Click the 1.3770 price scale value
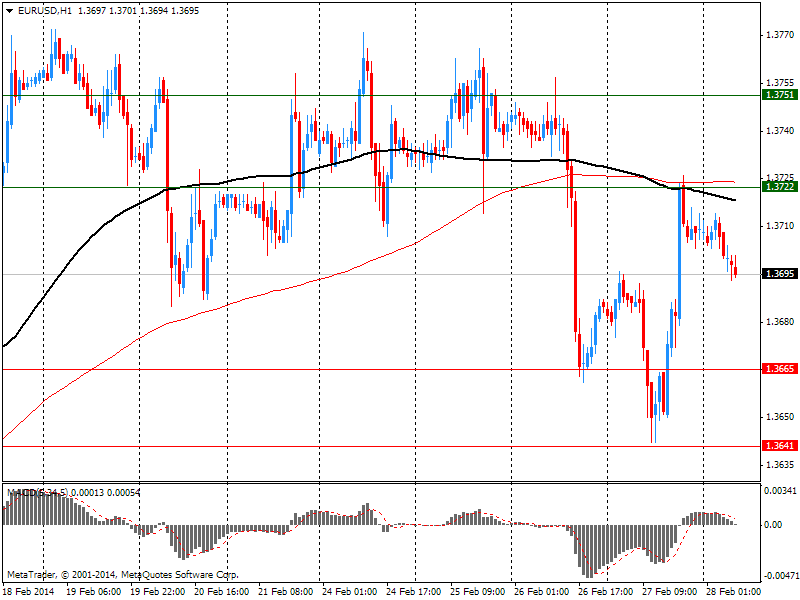Screen dimensions: 800x600 click(780, 35)
